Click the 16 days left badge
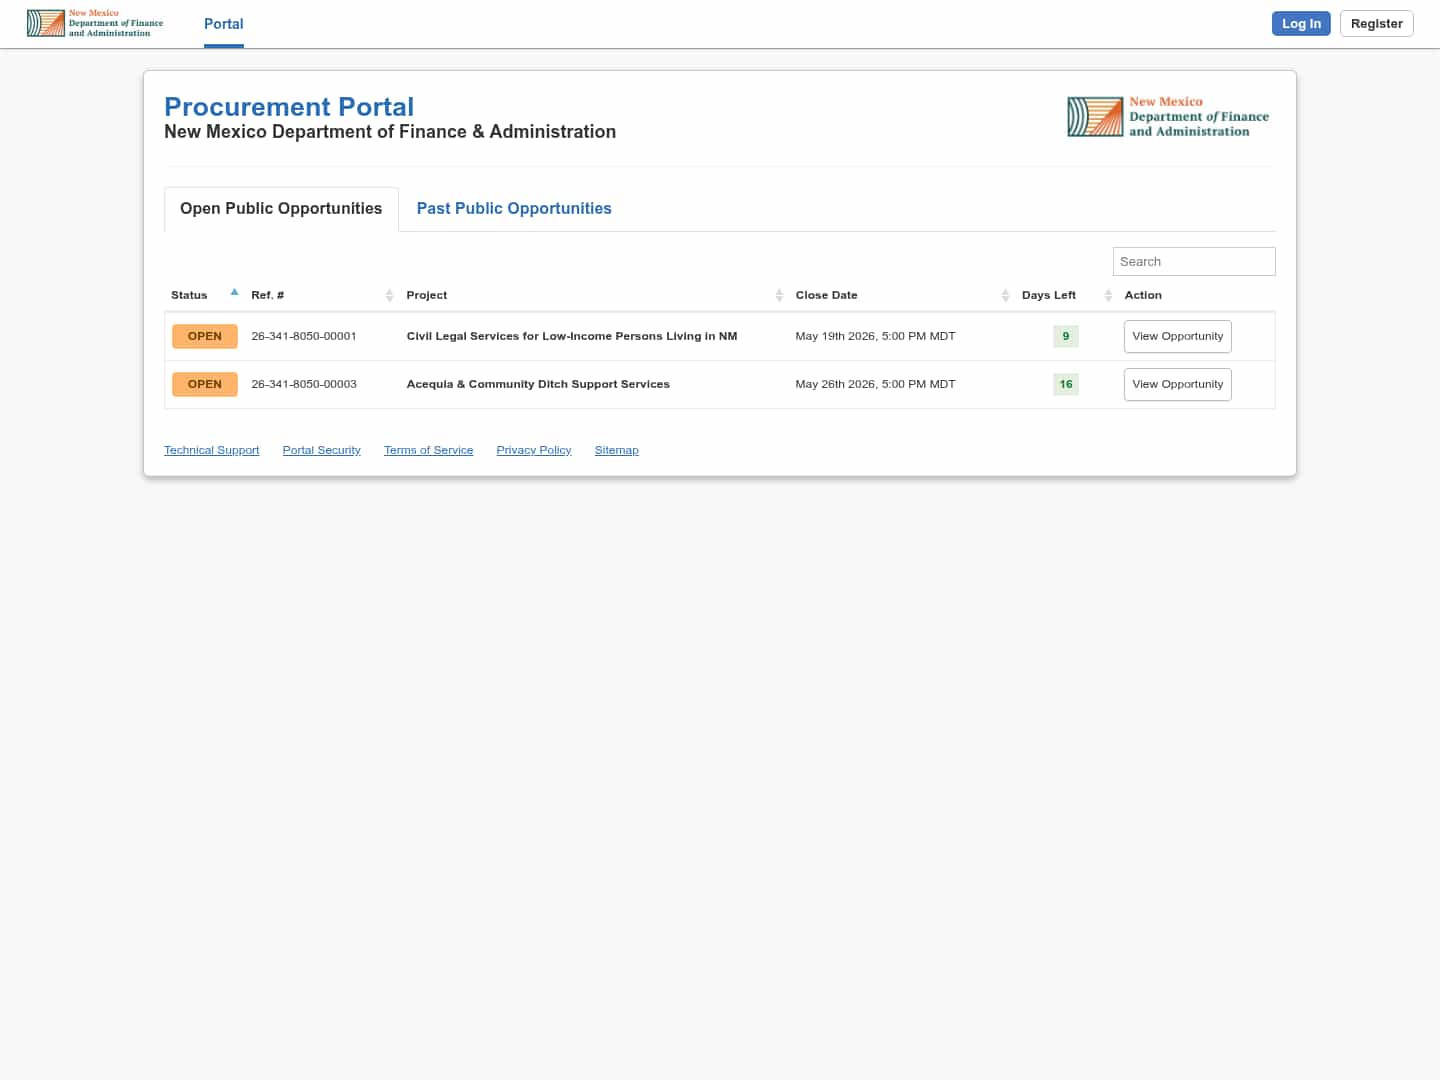 coord(1066,385)
